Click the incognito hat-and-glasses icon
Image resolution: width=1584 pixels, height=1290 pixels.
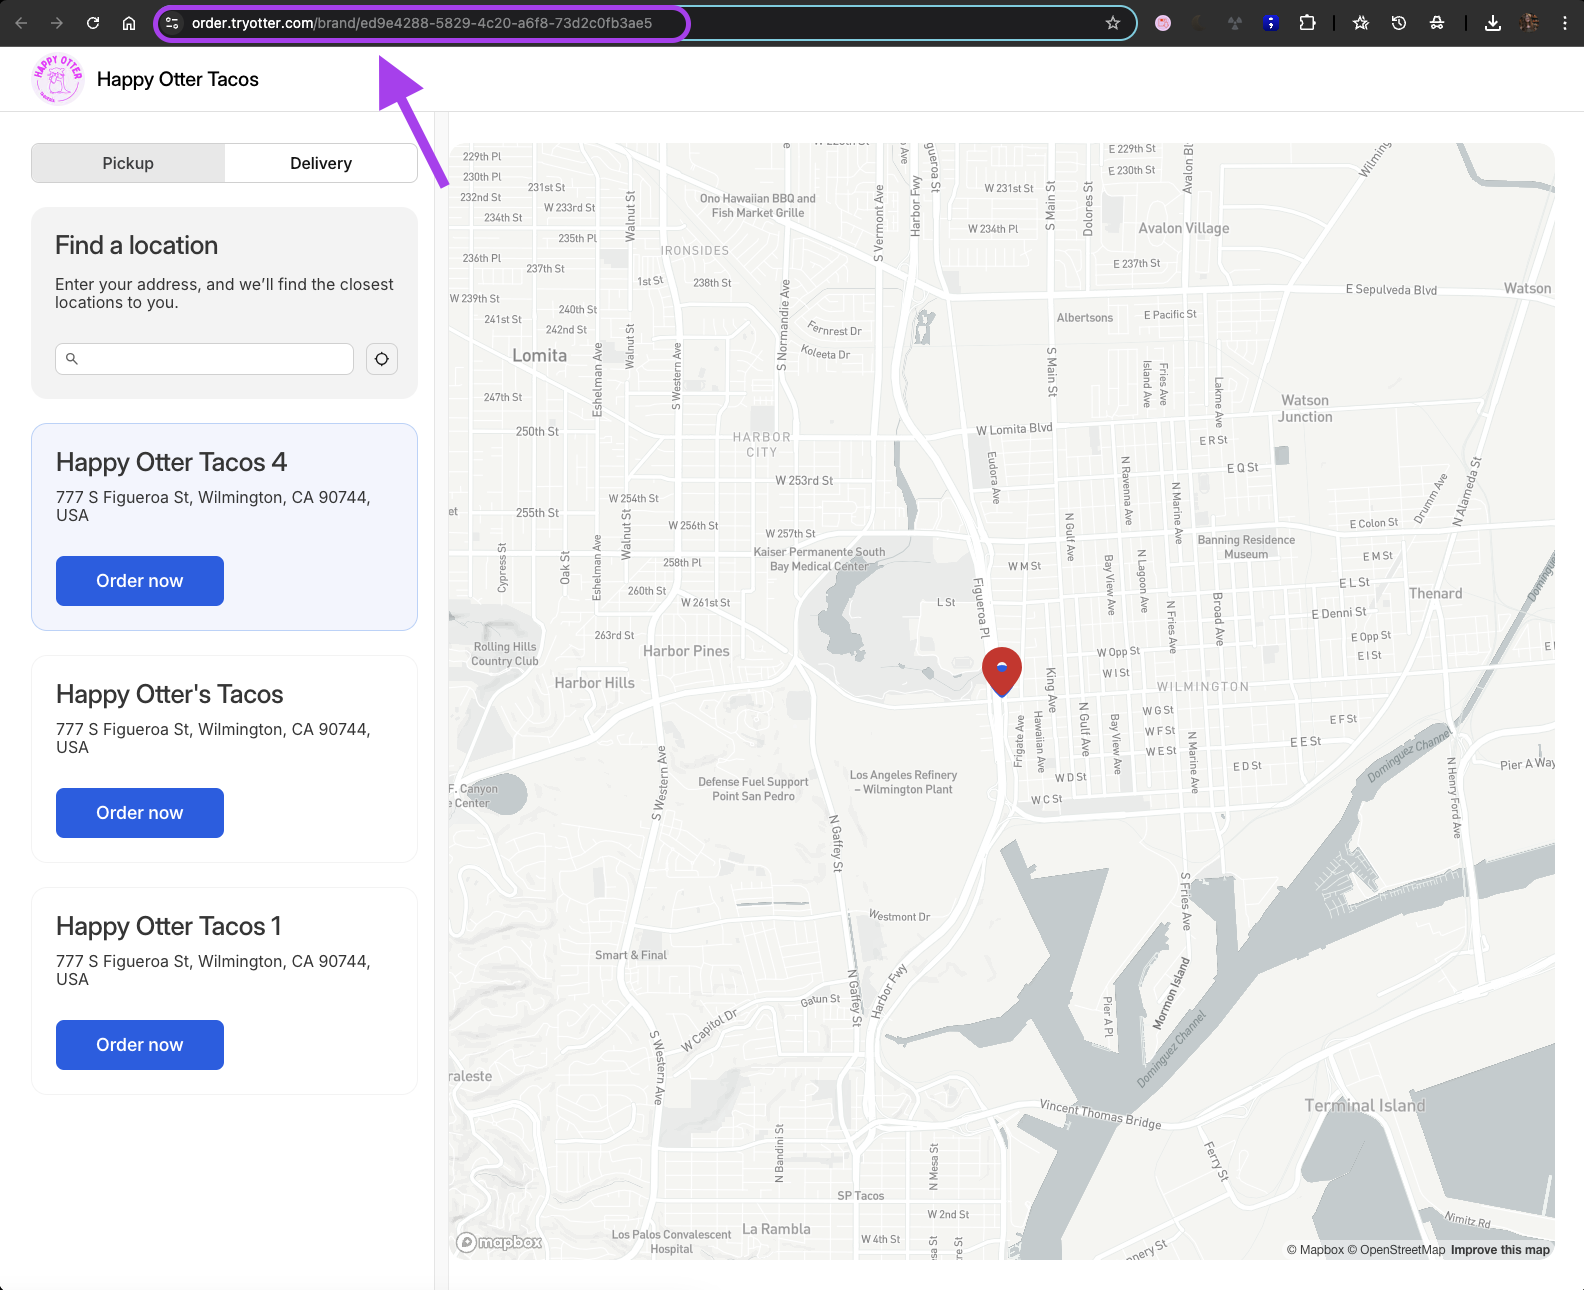[1437, 23]
